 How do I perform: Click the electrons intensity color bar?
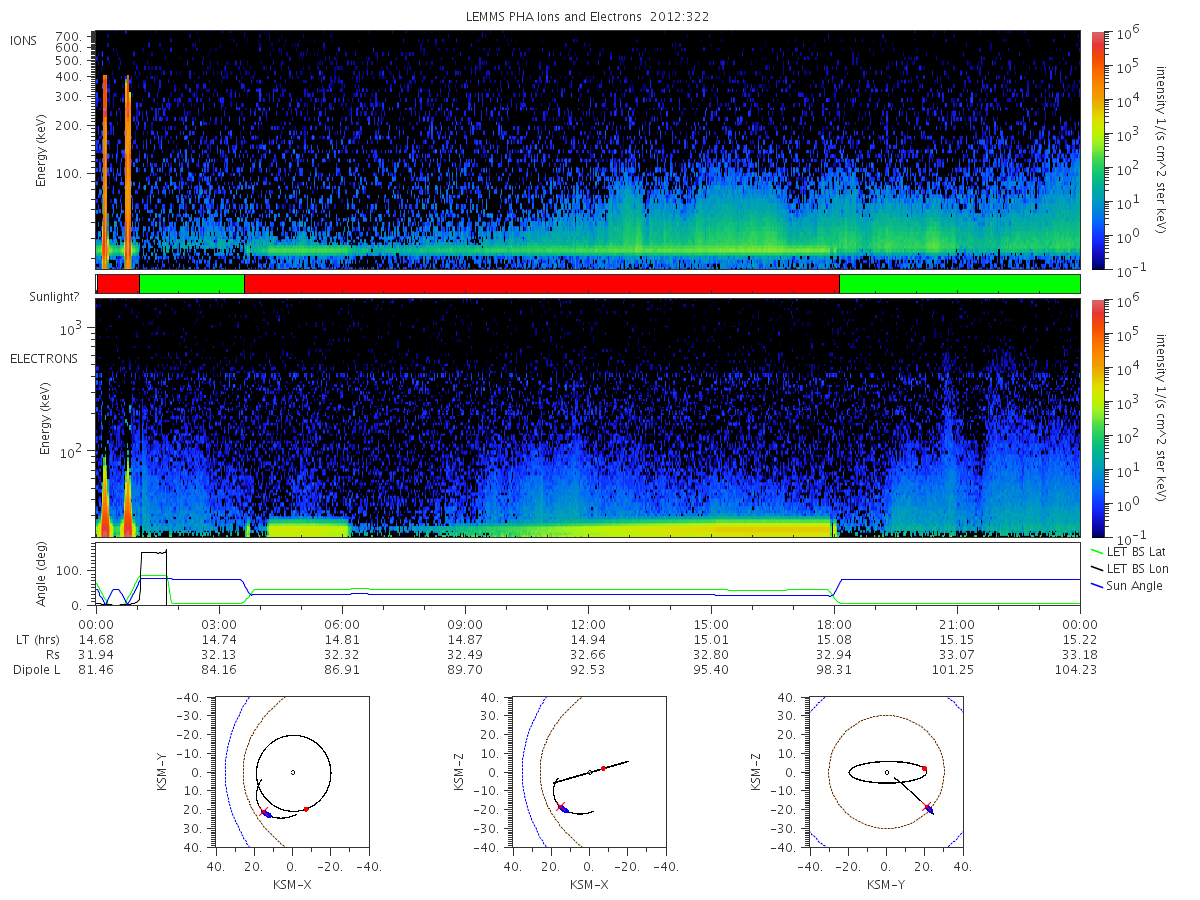[x=1097, y=416]
